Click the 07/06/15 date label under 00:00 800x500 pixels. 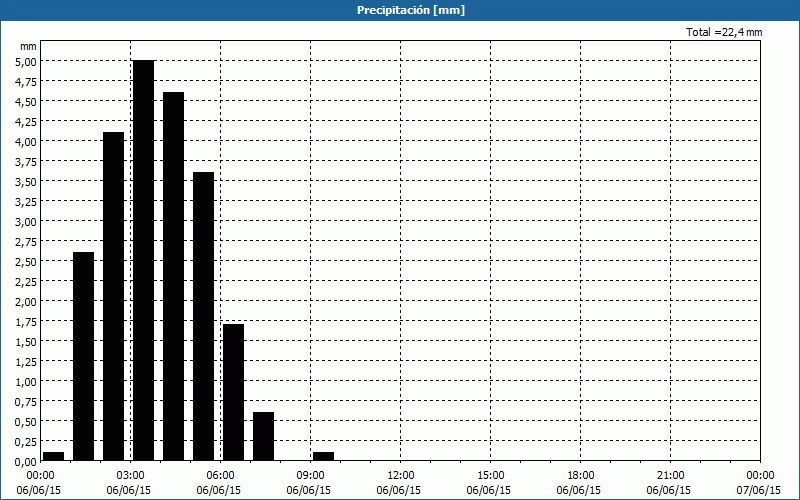tap(760, 490)
